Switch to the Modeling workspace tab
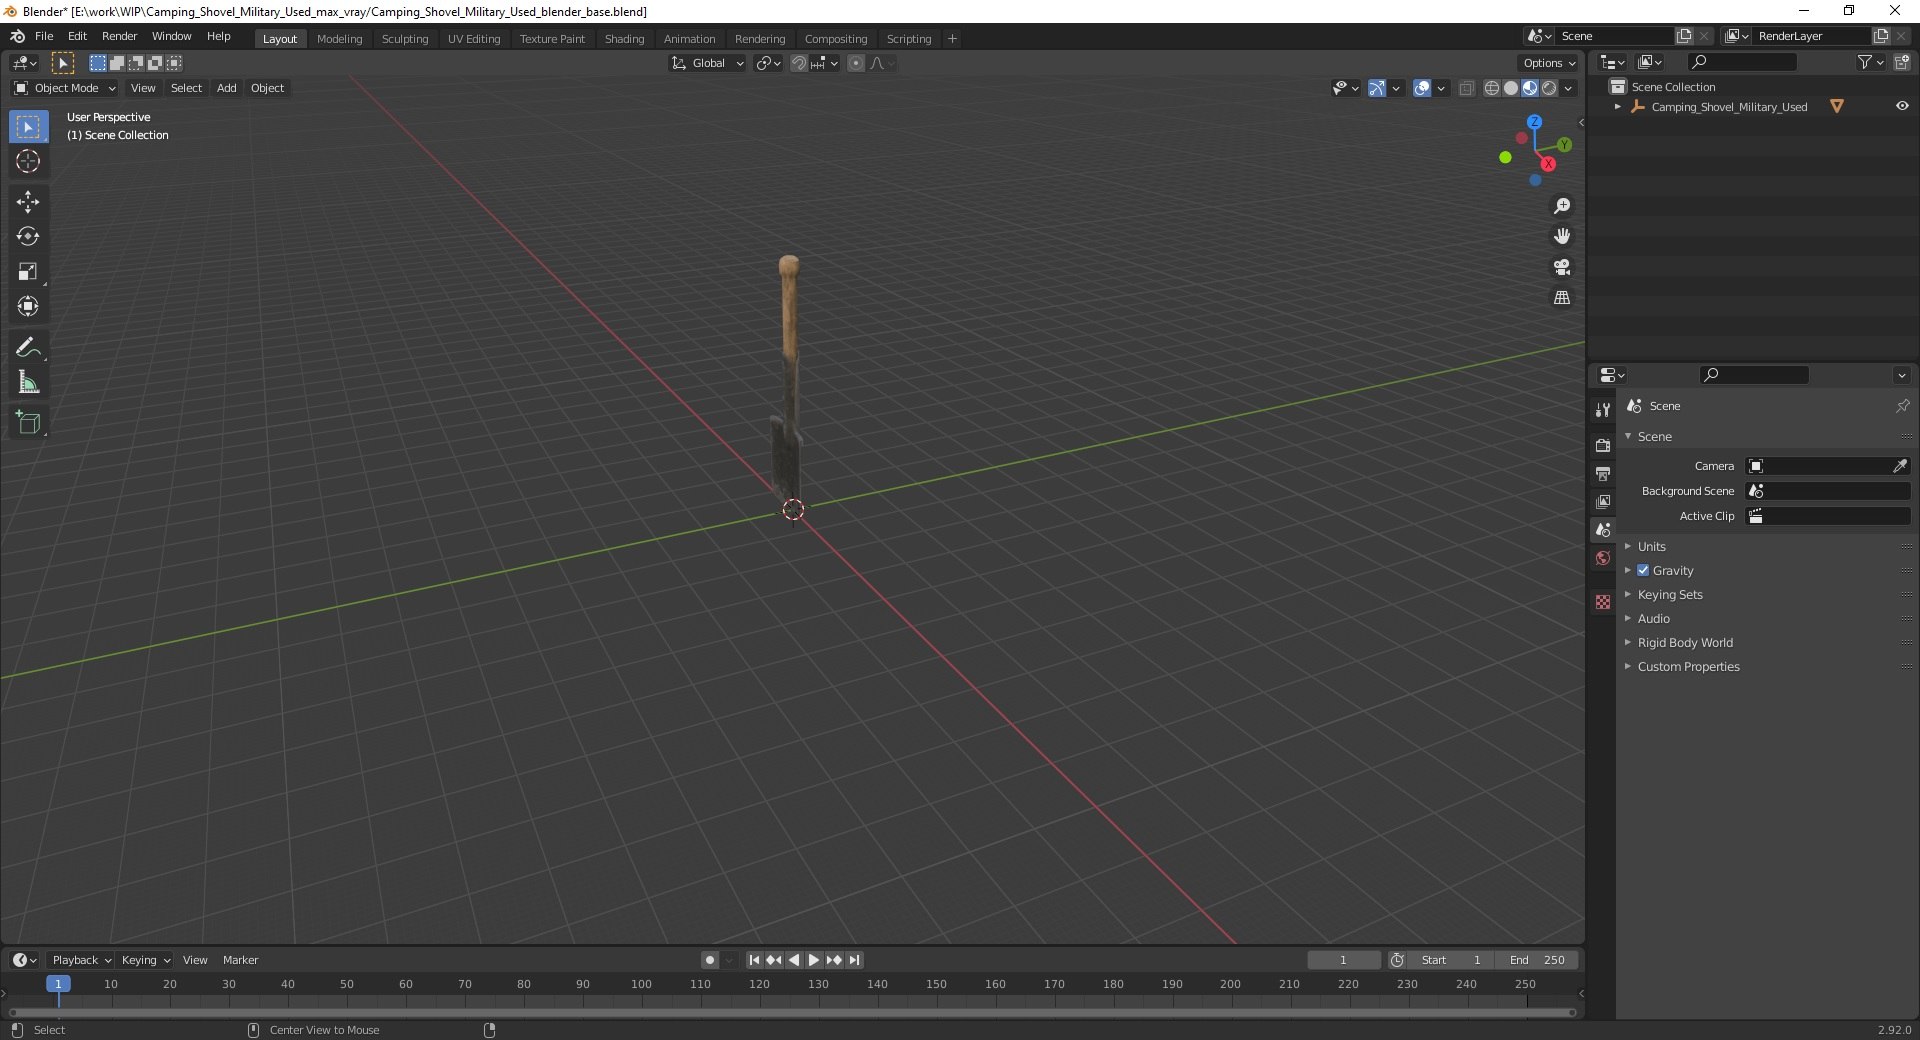 click(x=339, y=39)
